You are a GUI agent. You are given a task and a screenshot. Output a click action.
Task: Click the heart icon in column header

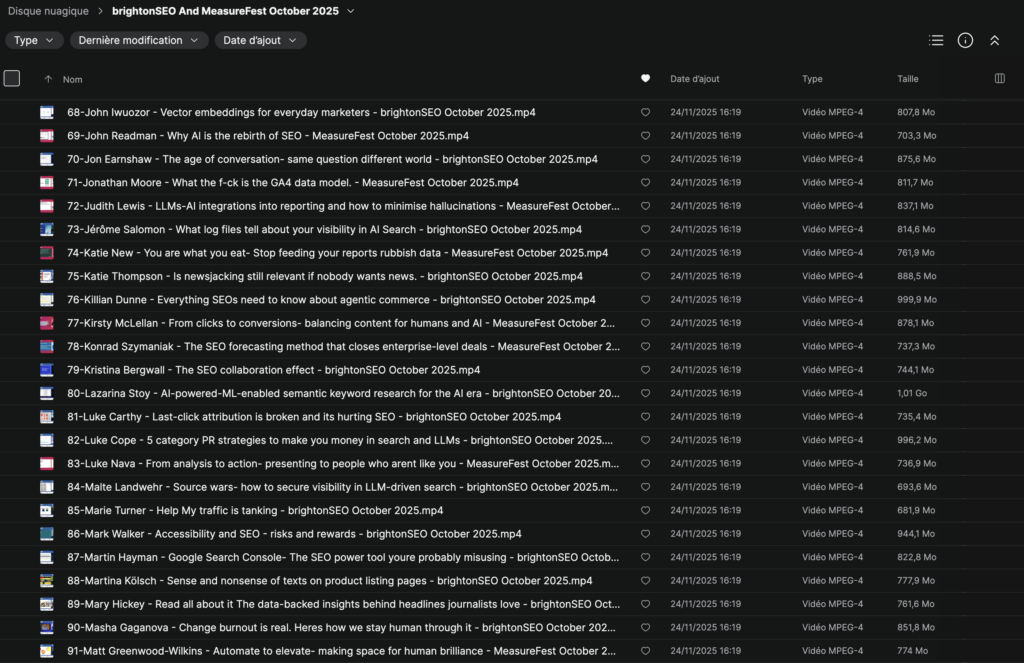645,79
